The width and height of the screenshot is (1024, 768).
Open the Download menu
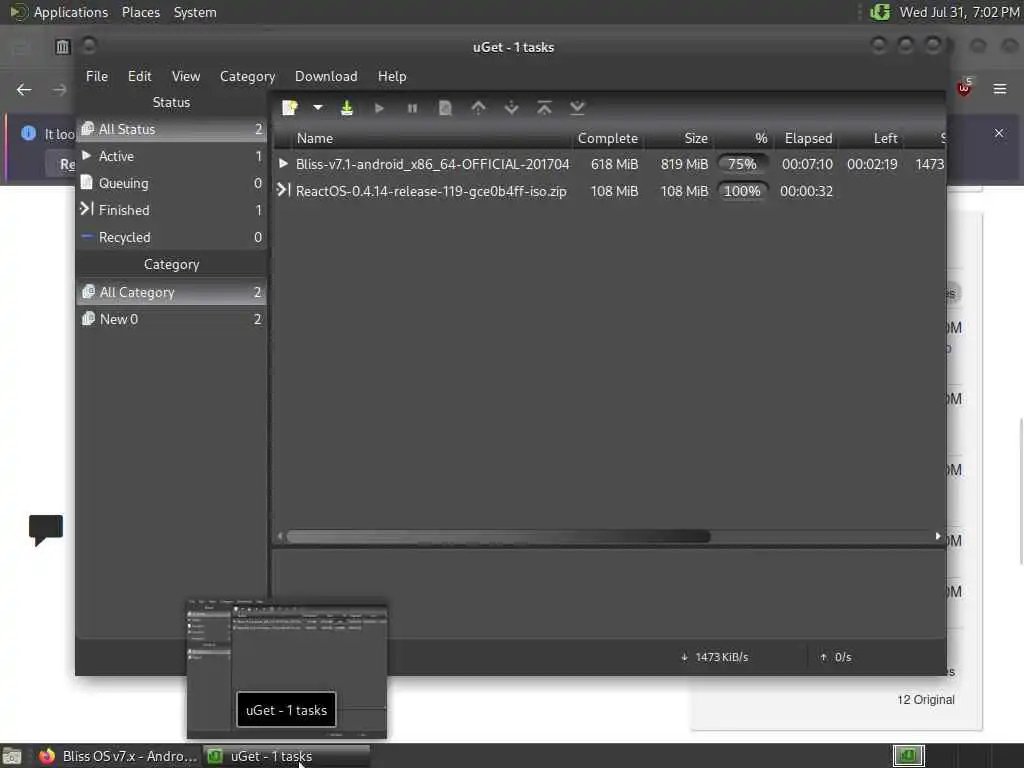[x=327, y=76]
